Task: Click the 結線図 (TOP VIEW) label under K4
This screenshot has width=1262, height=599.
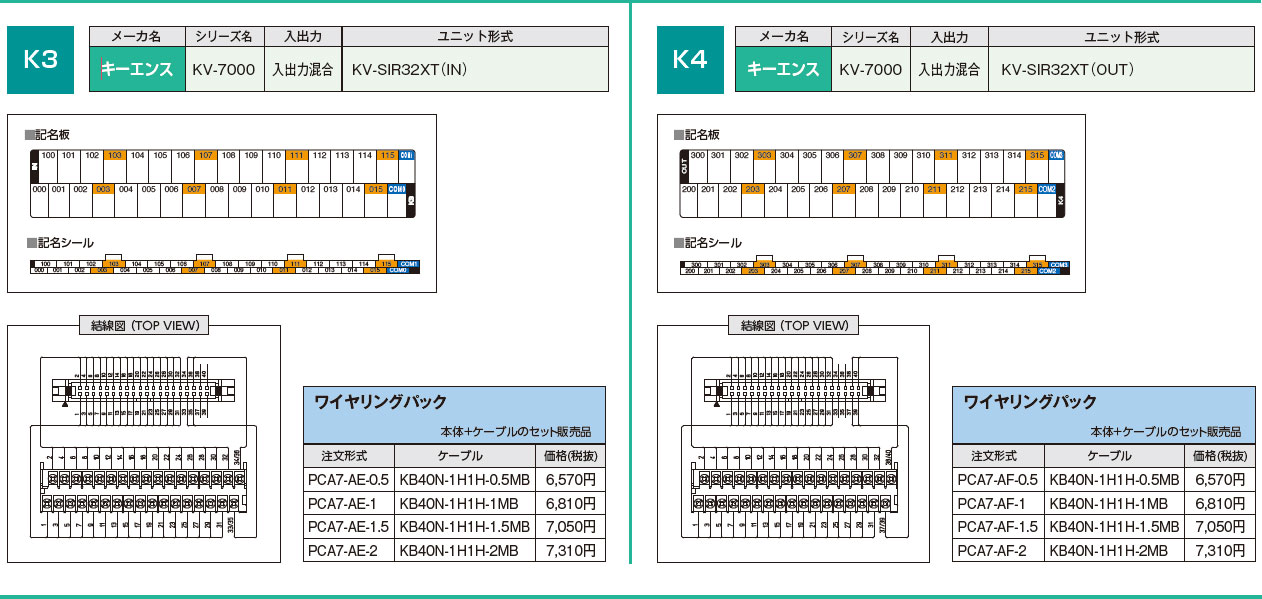Action: [x=794, y=325]
